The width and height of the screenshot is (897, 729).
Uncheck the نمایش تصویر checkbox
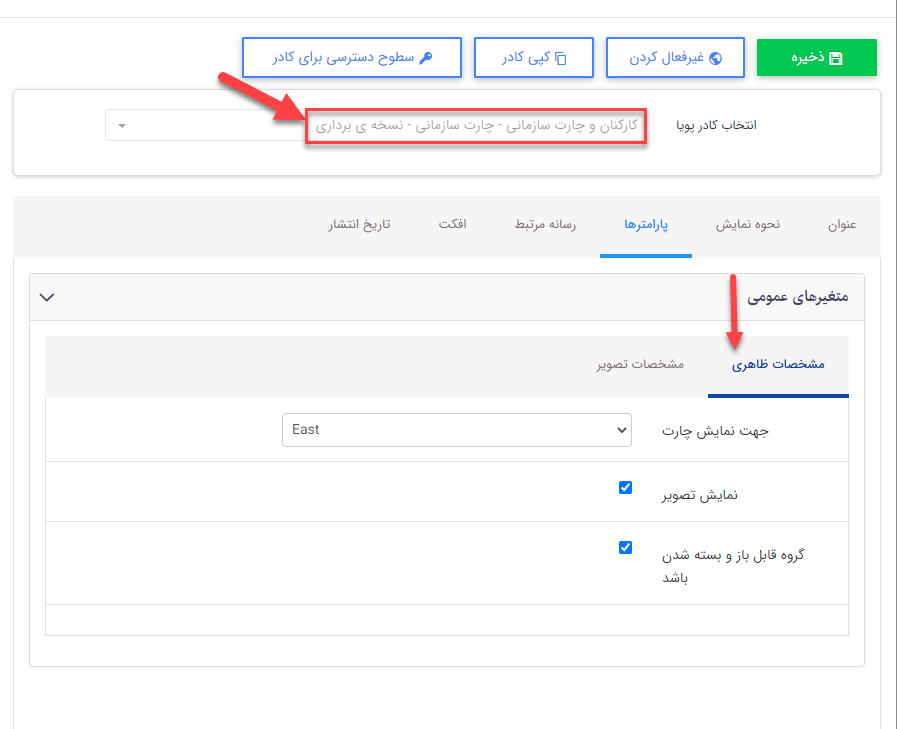(x=625, y=487)
